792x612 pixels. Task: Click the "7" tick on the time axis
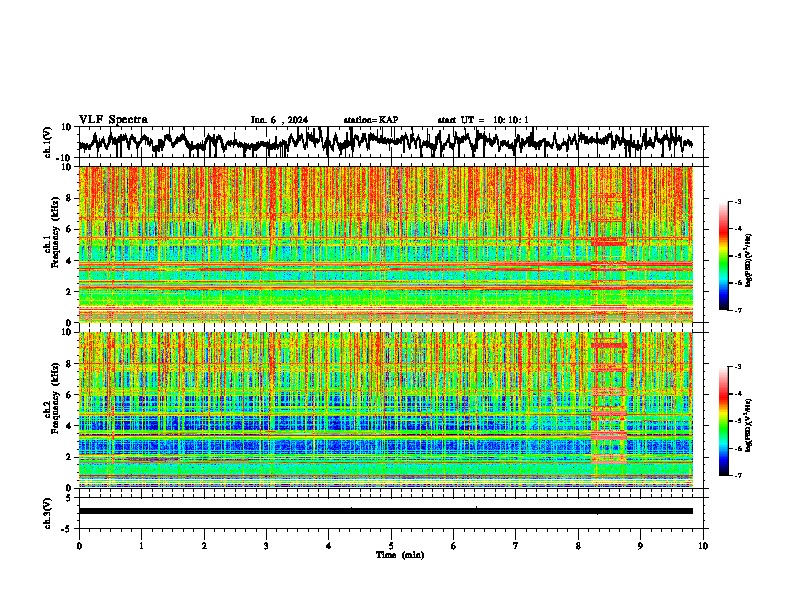[x=516, y=546]
